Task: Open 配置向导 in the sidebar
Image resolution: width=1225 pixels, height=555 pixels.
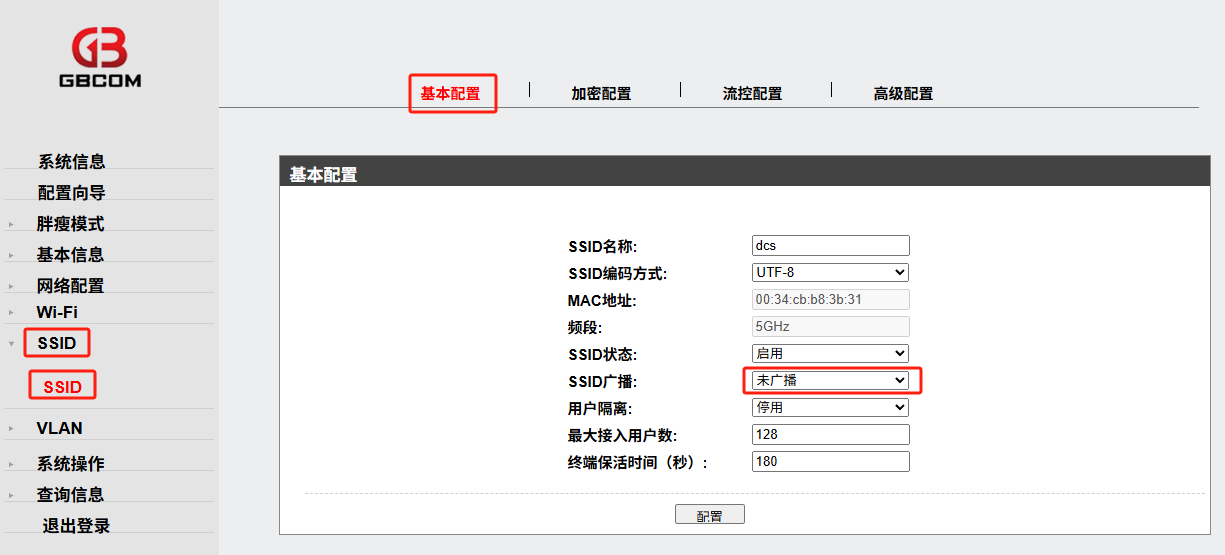Action: pos(72,192)
